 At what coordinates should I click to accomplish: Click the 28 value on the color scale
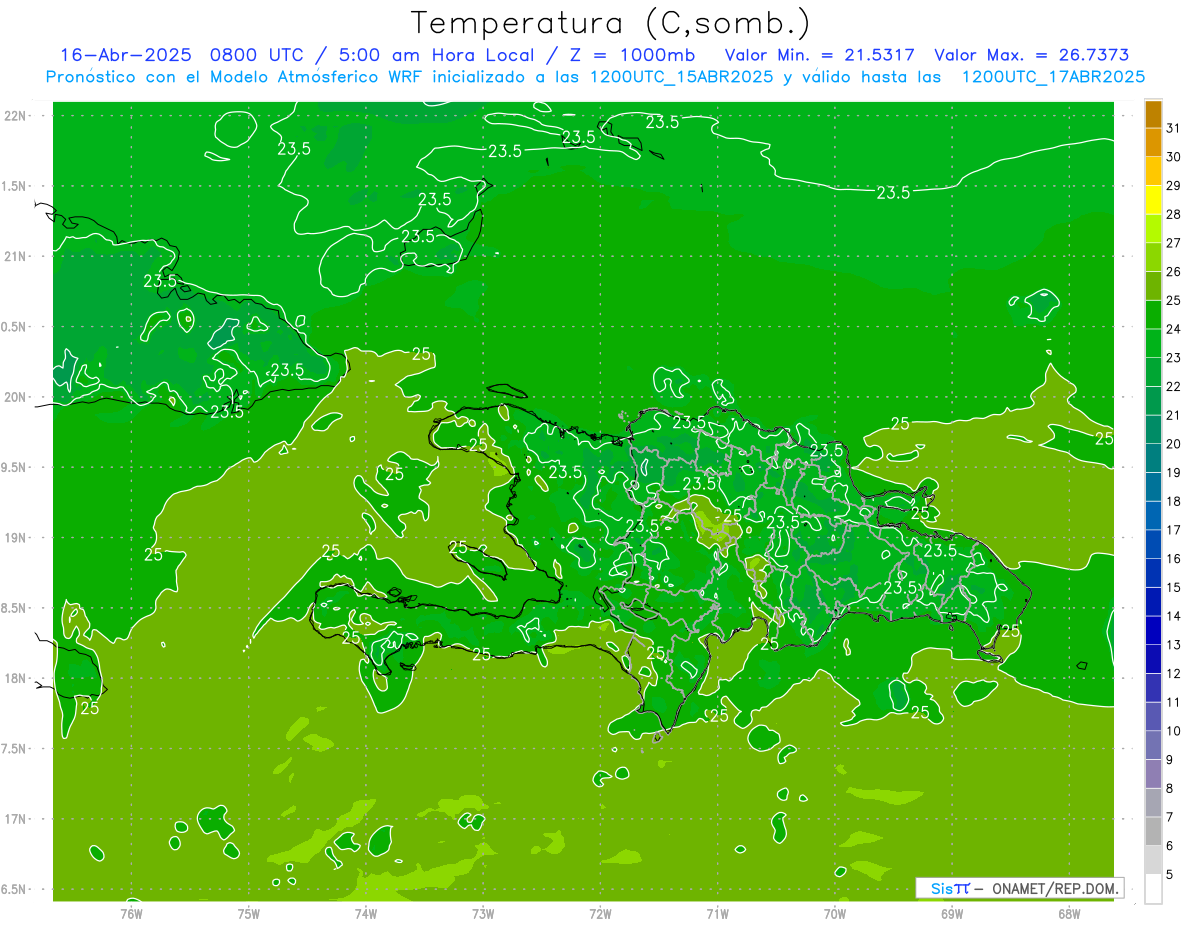coord(1174,213)
